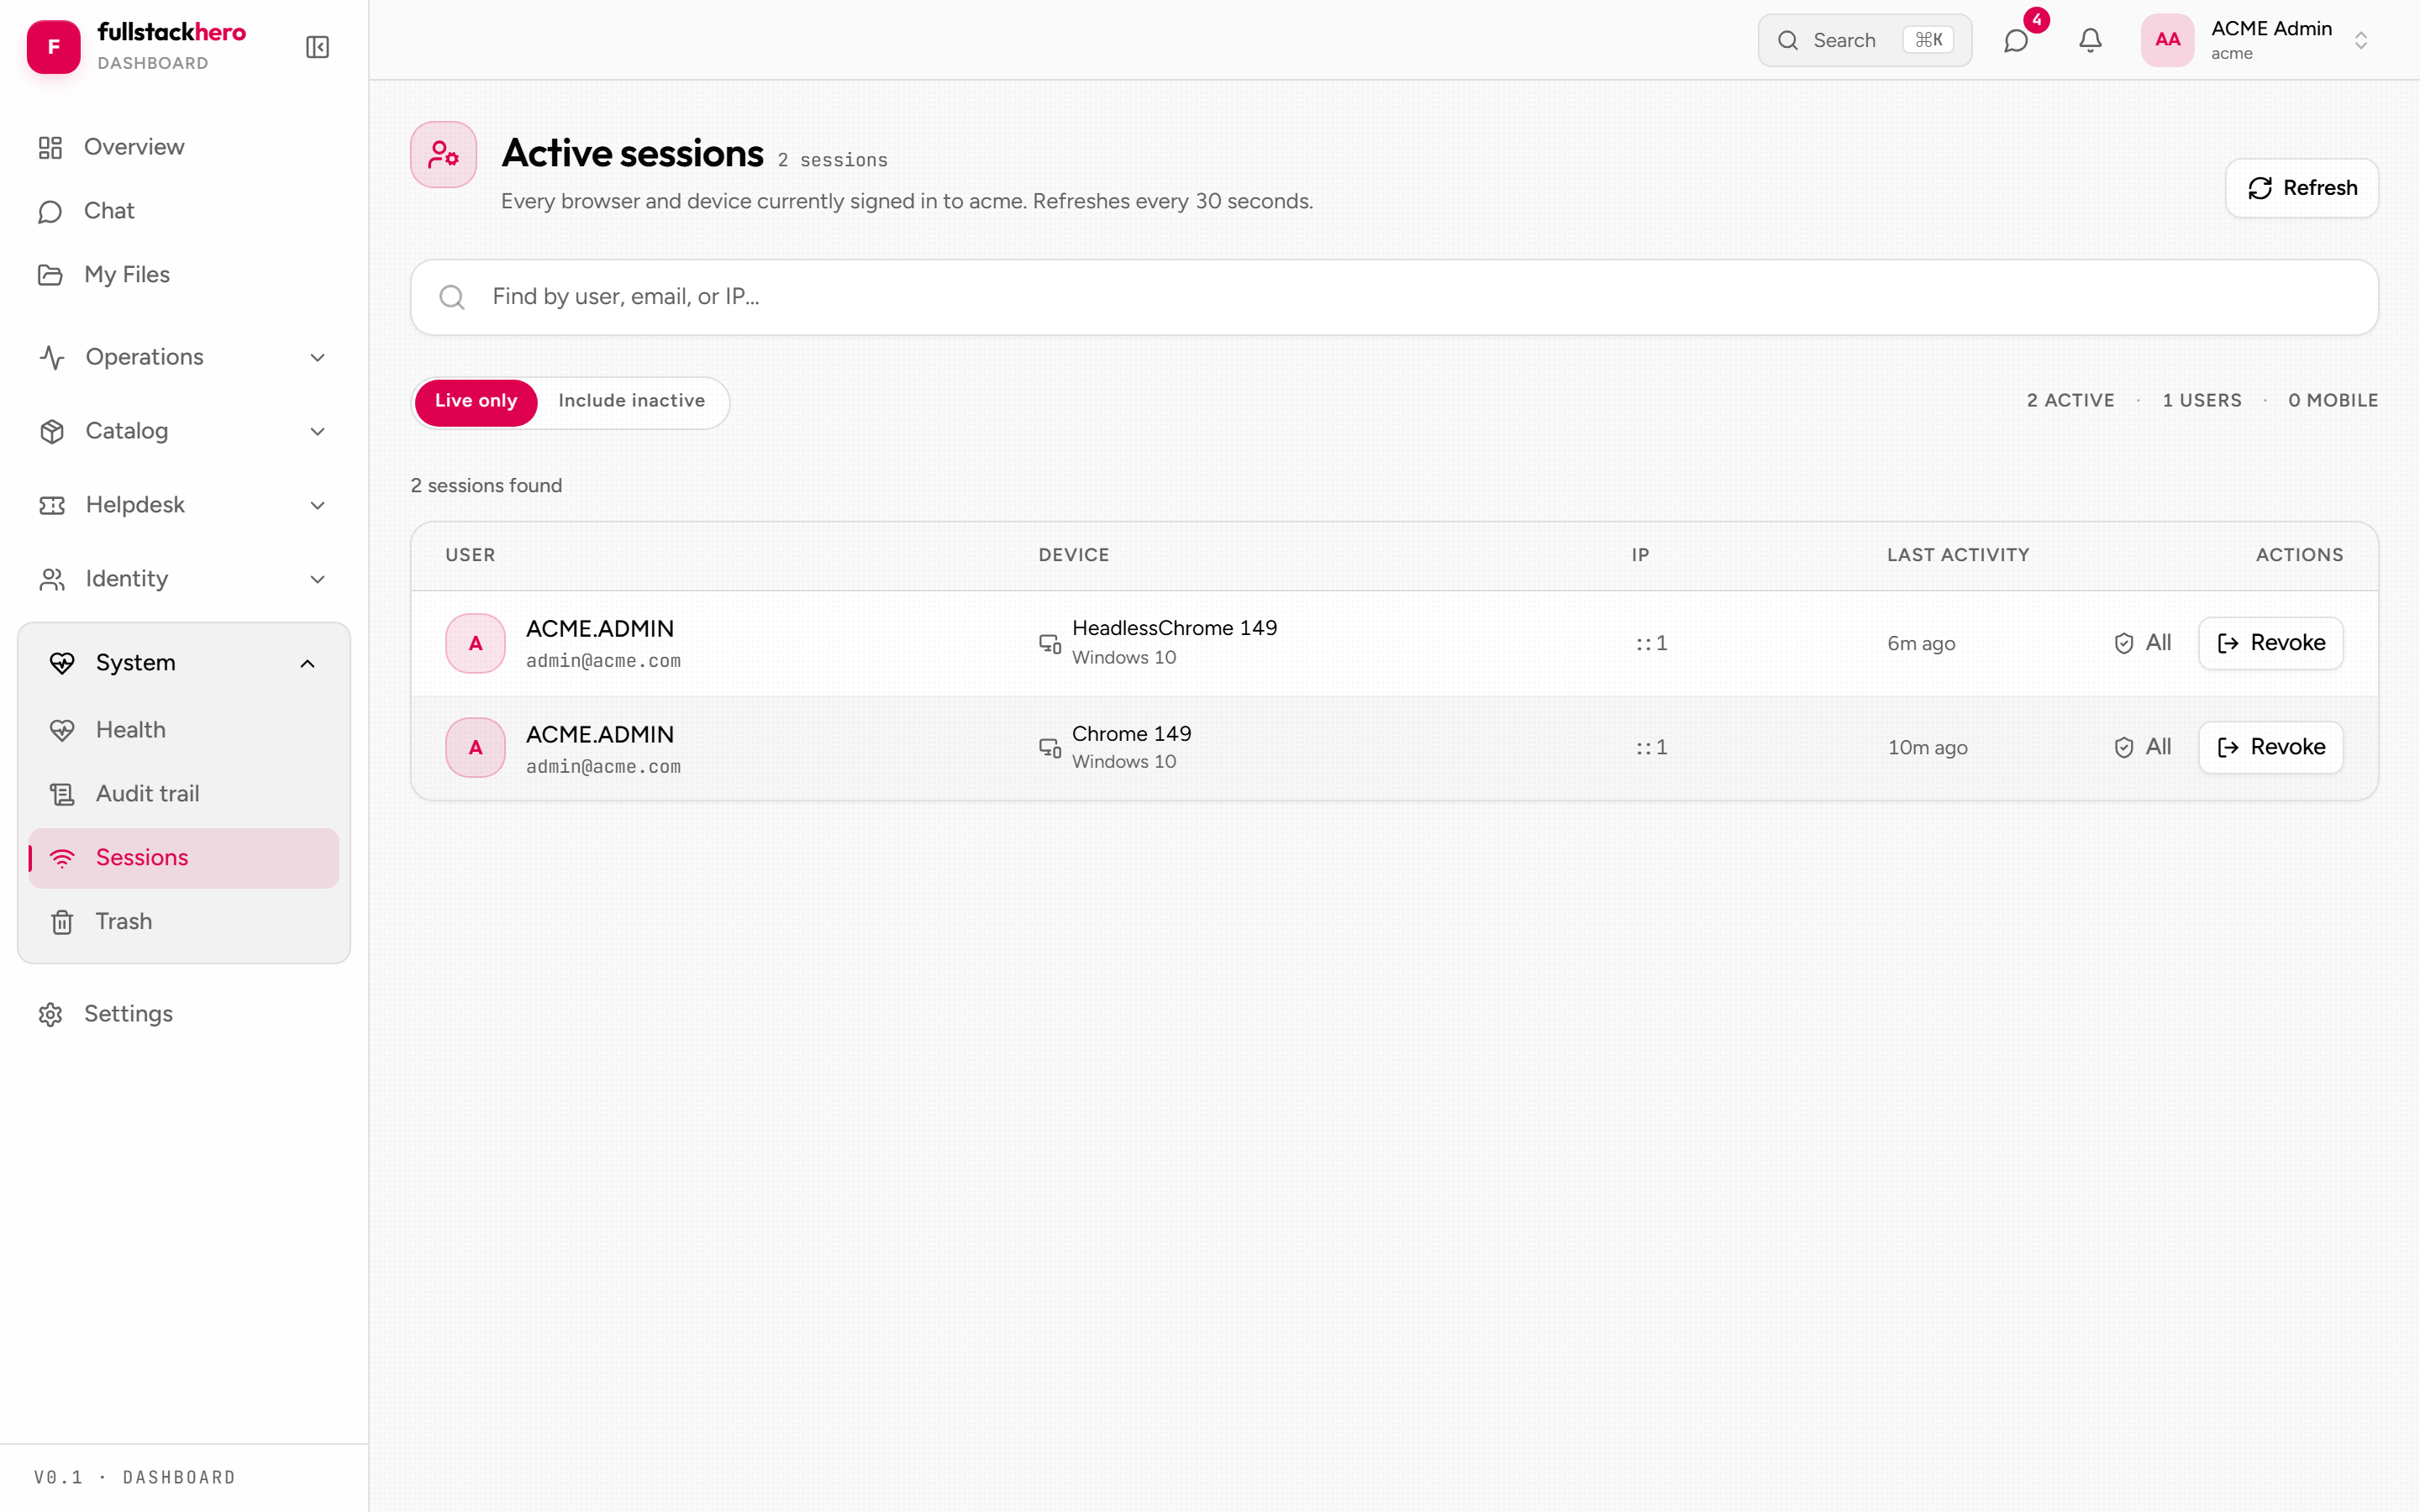Click 'V0.1 · DASHBOARD' footer text
Screen dimensions: 2420x1512
pos(135,1477)
